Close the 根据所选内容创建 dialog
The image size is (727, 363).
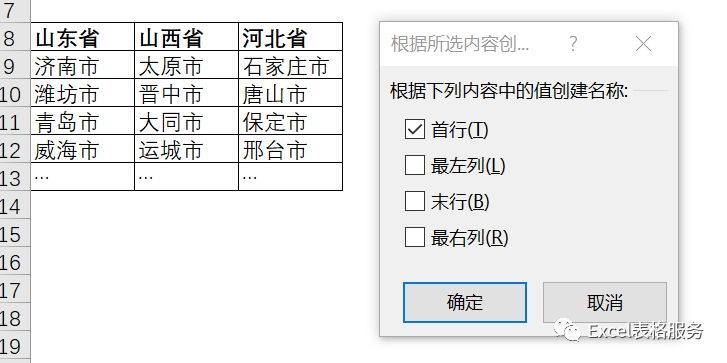pyautogui.click(x=644, y=45)
